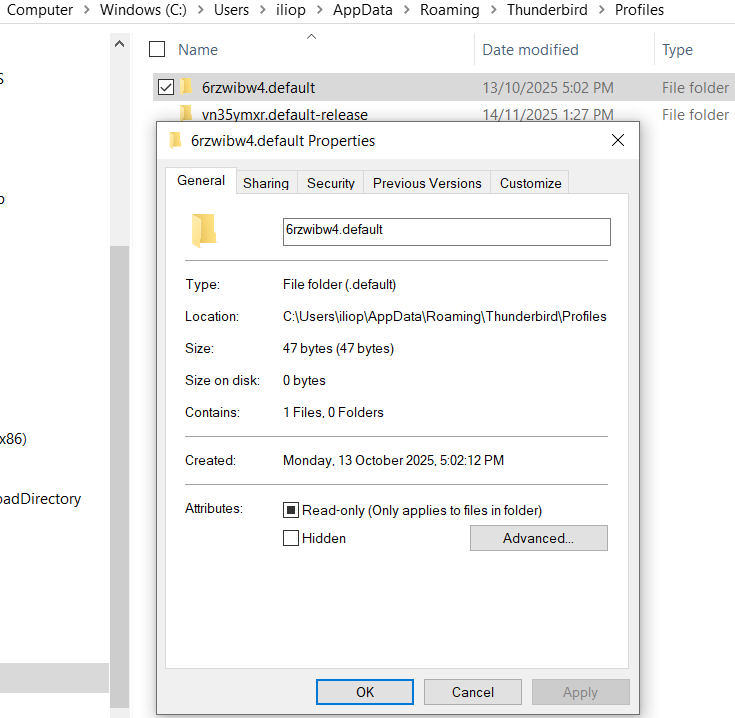Expand chevron after Thunderbird in breadcrumb
735x718 pixels.
pos(601,10)
